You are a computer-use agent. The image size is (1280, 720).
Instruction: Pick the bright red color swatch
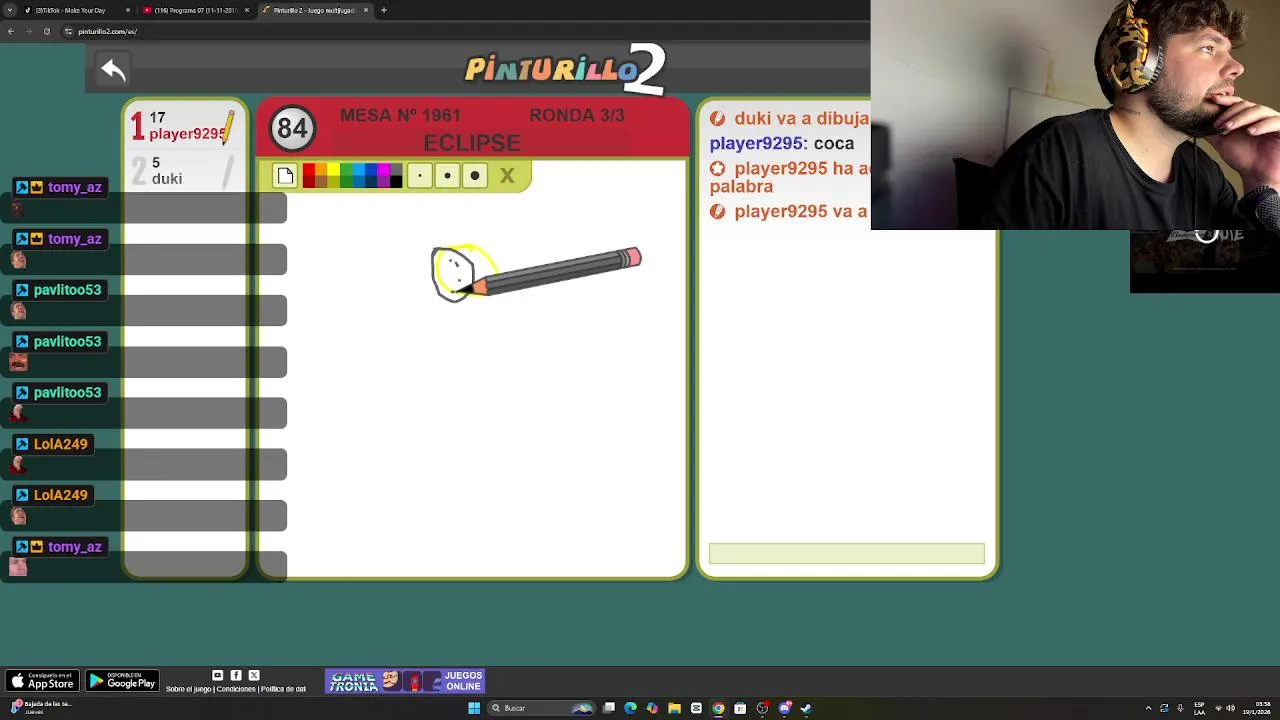309,171
